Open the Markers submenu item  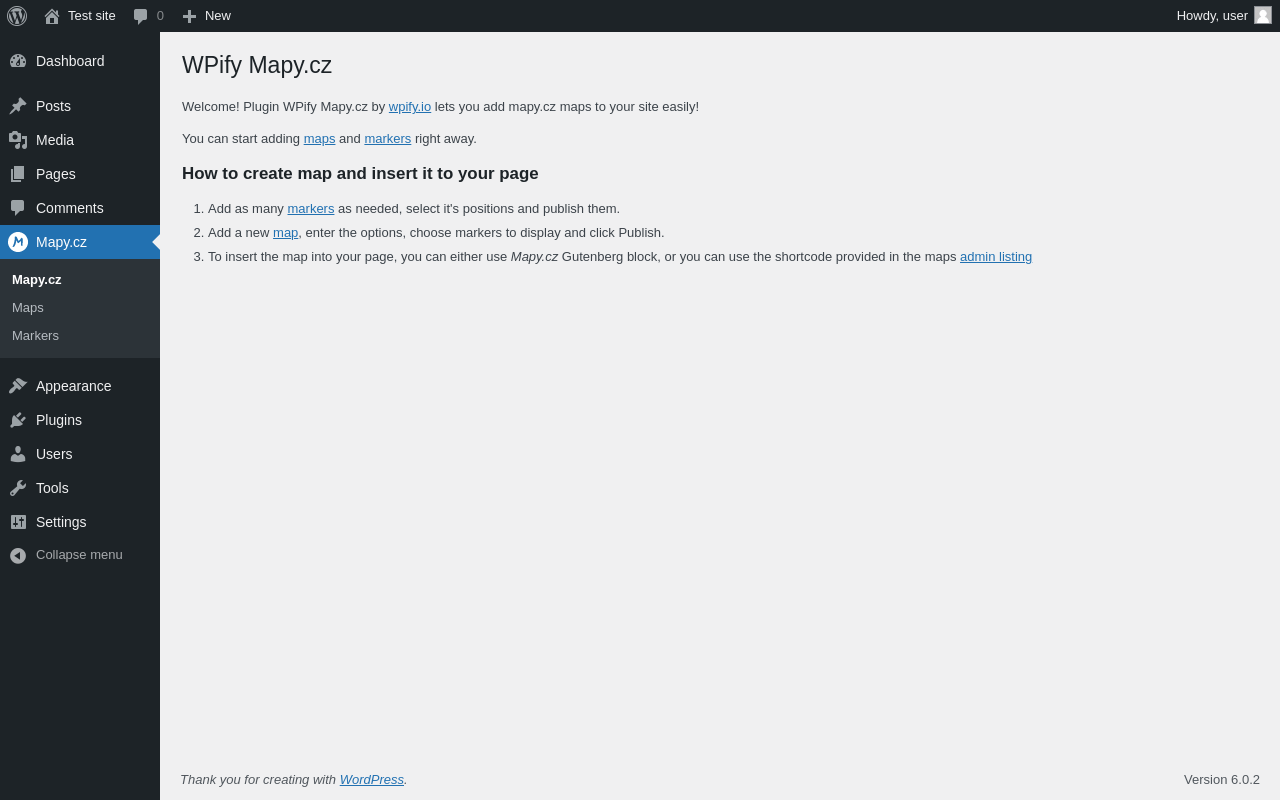pos(35,336)
